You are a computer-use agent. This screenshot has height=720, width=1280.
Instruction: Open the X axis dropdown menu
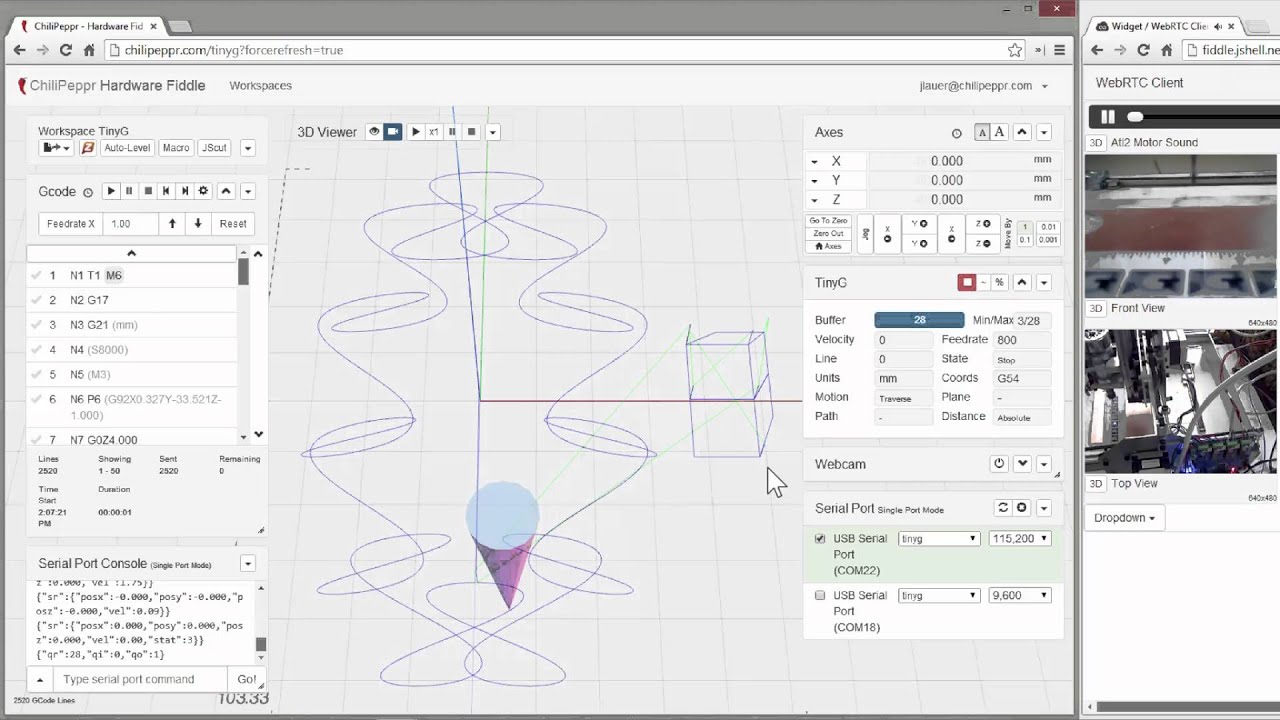[814, 162]
